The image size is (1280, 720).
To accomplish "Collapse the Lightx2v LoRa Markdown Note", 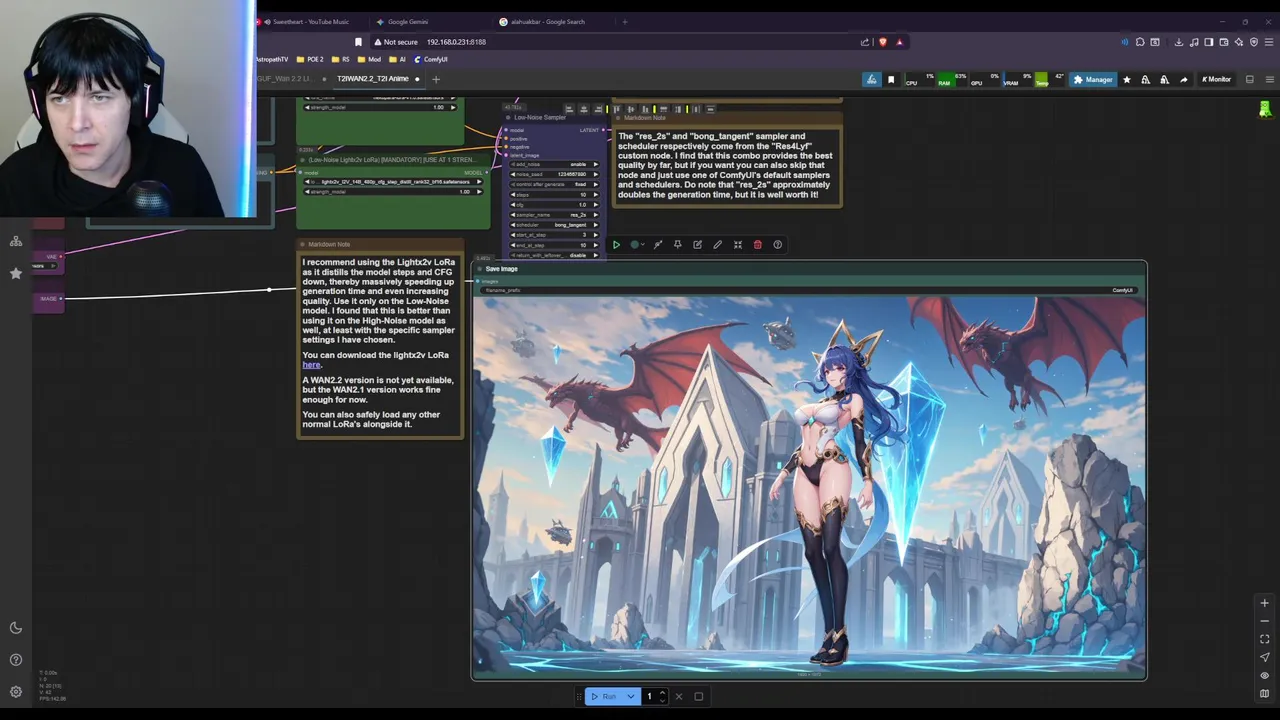I will [x=302, y=245].
